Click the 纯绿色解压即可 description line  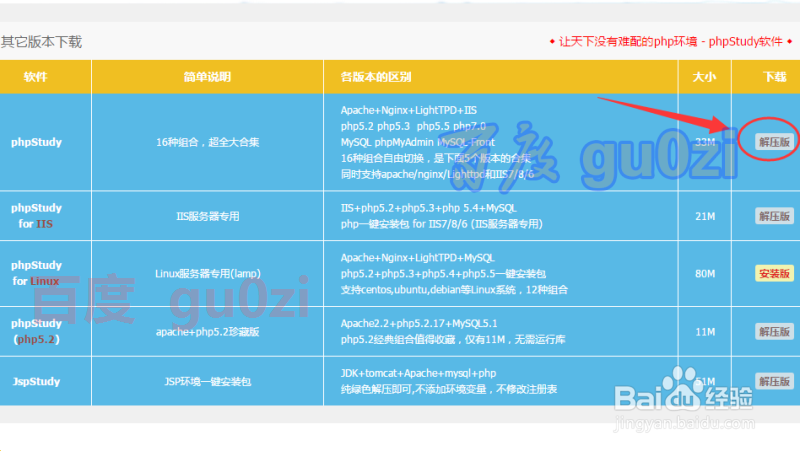(x=449, y=389)
